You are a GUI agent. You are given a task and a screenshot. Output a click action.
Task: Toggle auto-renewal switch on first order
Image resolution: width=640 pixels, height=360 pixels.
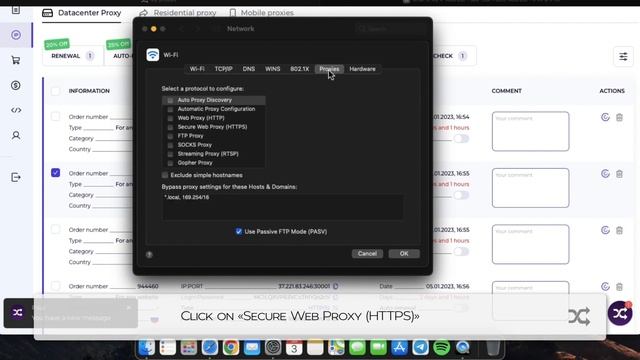461,139
